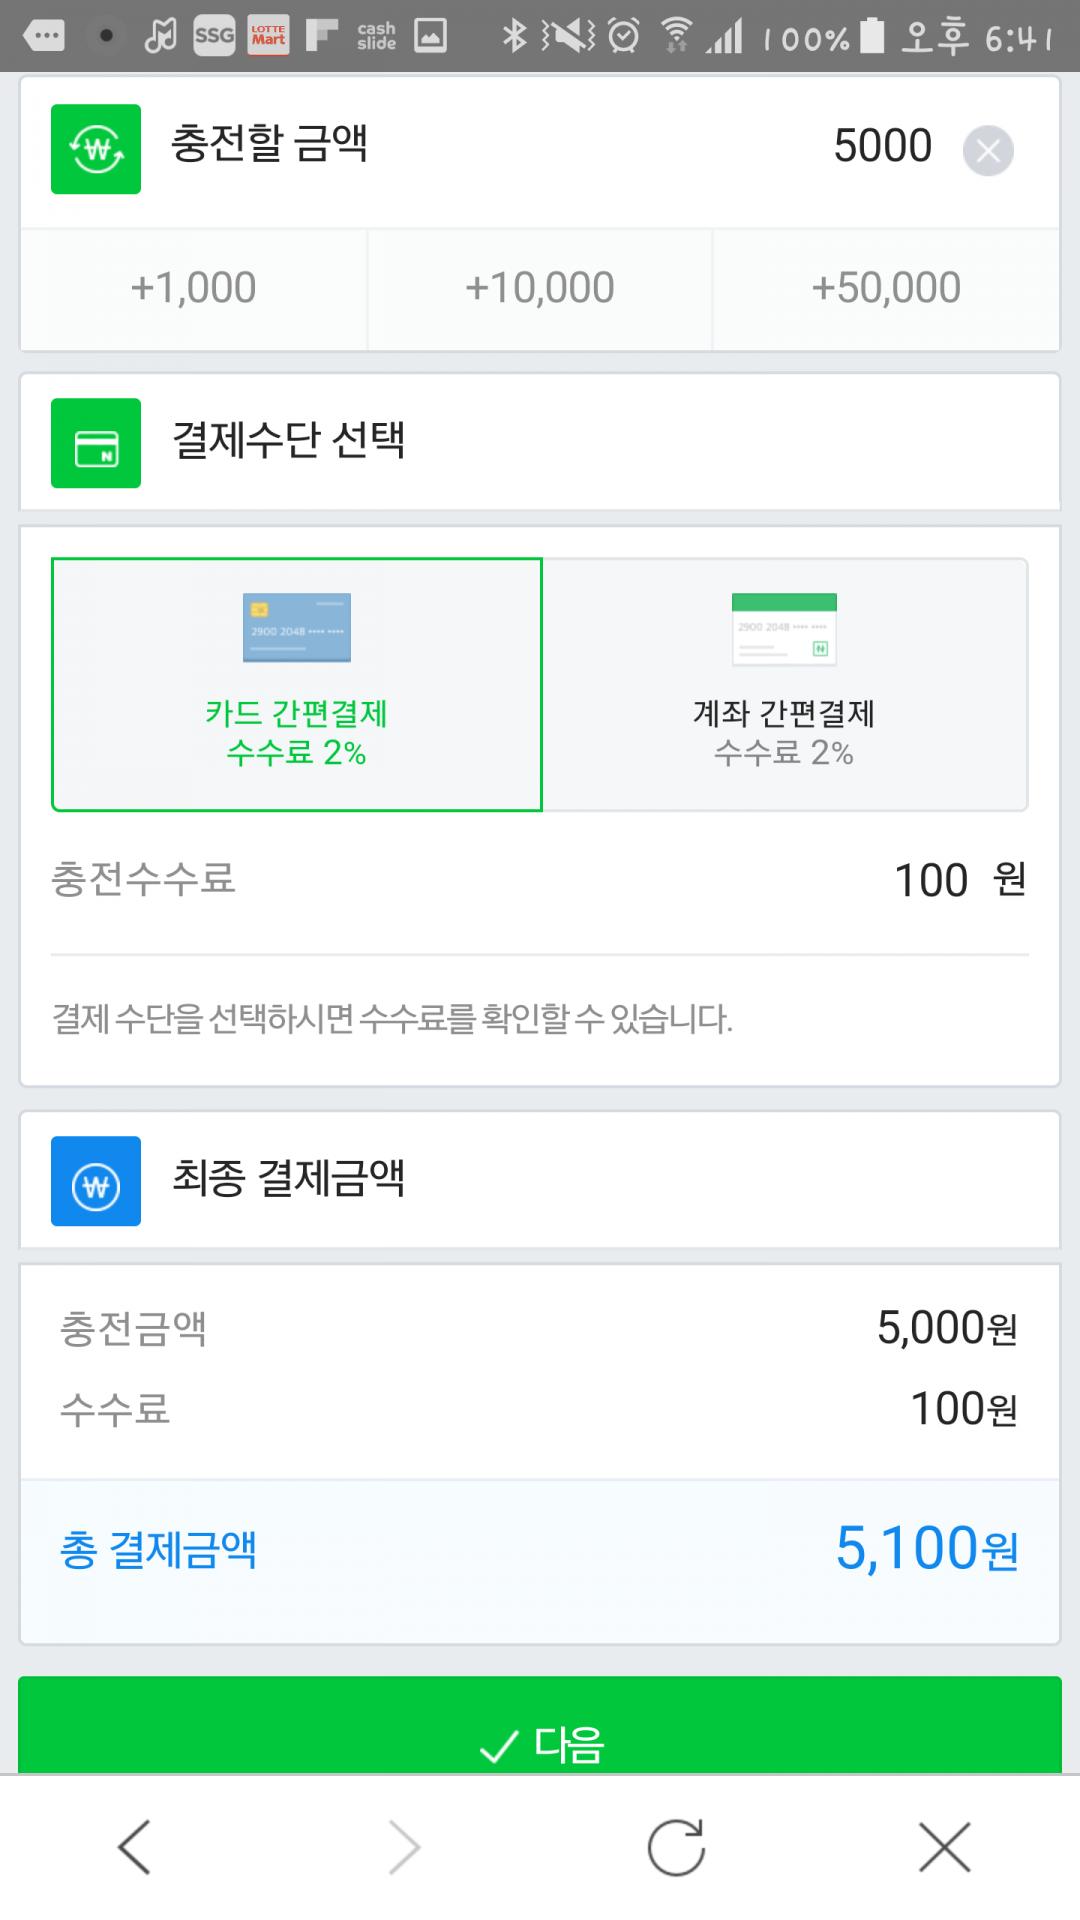Tap the blue card illustration thumbnail
The height and width of the screenshot is (1920, 1080).
click(x=297, y=628)
